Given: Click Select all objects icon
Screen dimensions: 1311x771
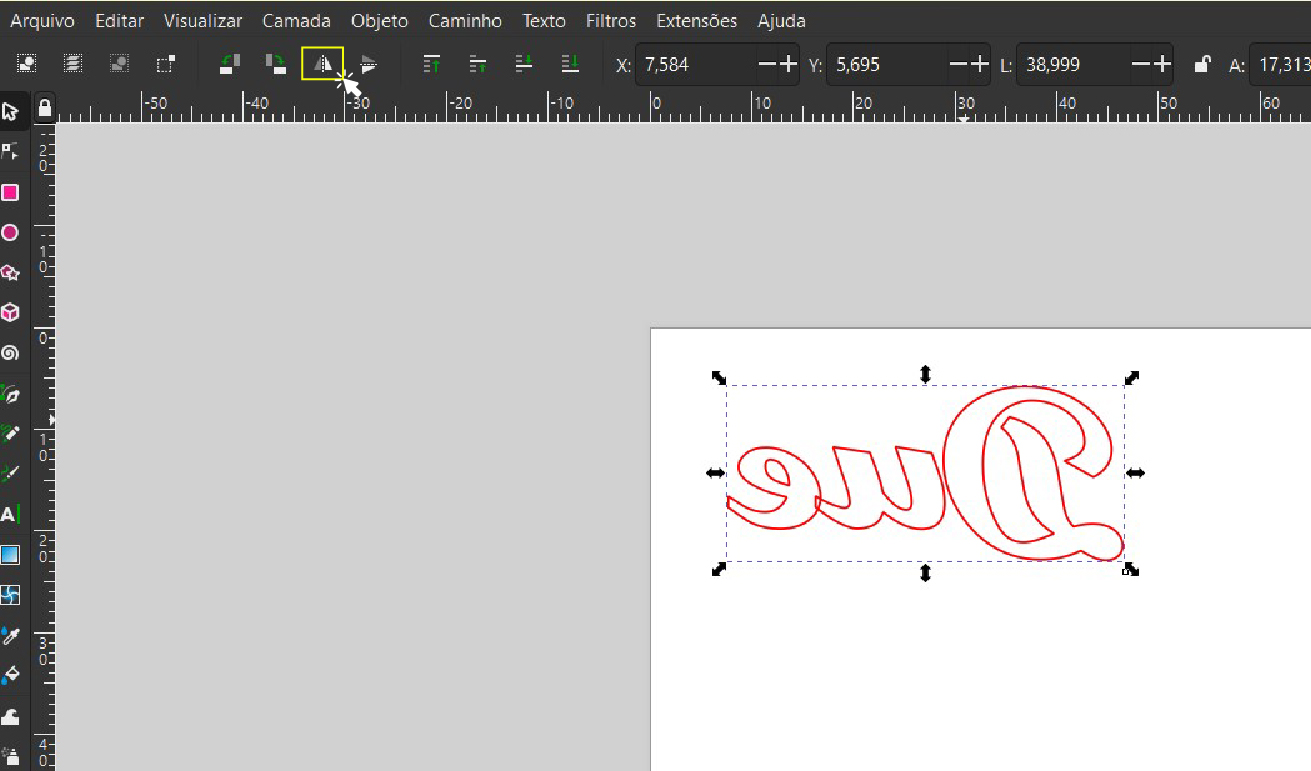Looking at the screenshot, I should 27,64.
